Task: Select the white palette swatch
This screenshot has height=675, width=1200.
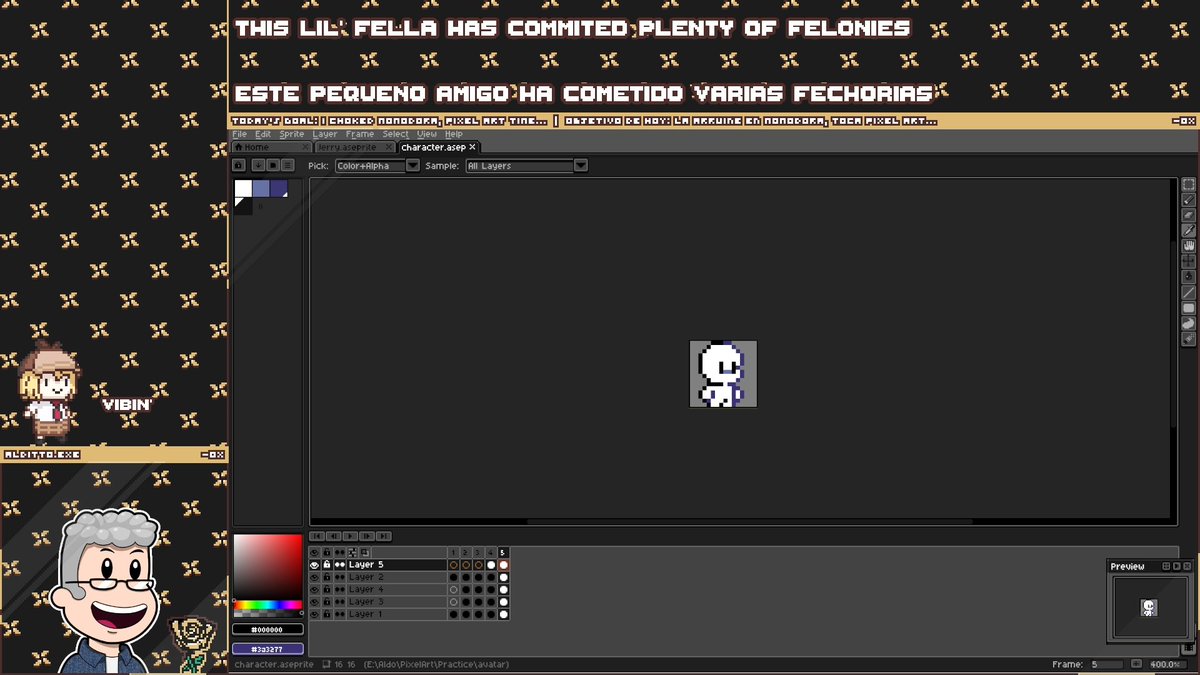Action: [x=243, y=188]
